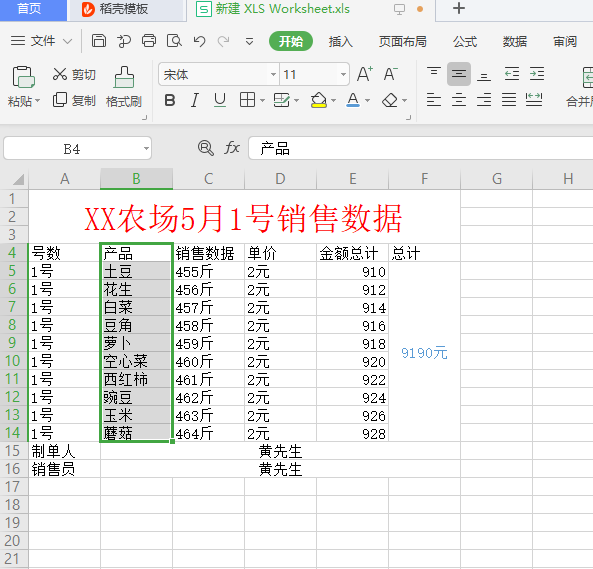Switch to the 开始 ribbon tab
The width and height of the screenshot is (593, 569).
(290, 41)
